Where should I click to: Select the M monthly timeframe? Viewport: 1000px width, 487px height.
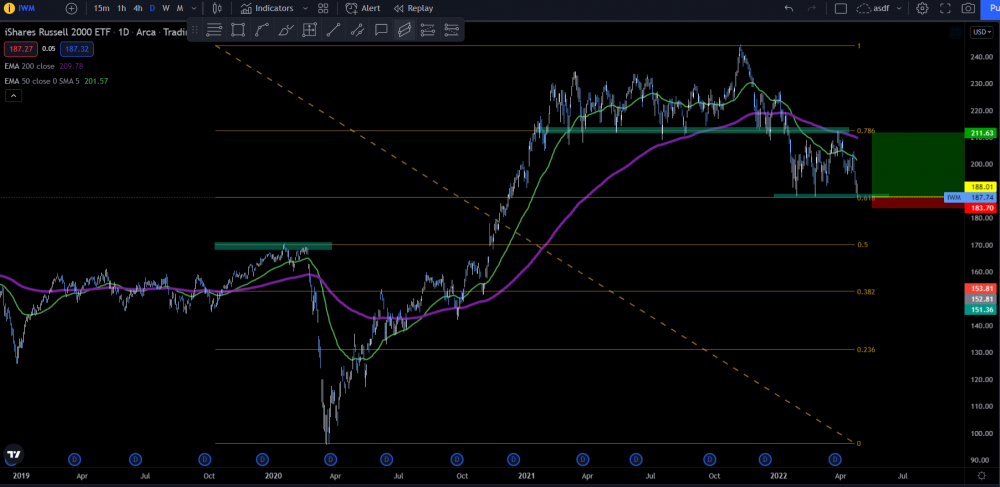pyautogui.click(x=180, y=8)
